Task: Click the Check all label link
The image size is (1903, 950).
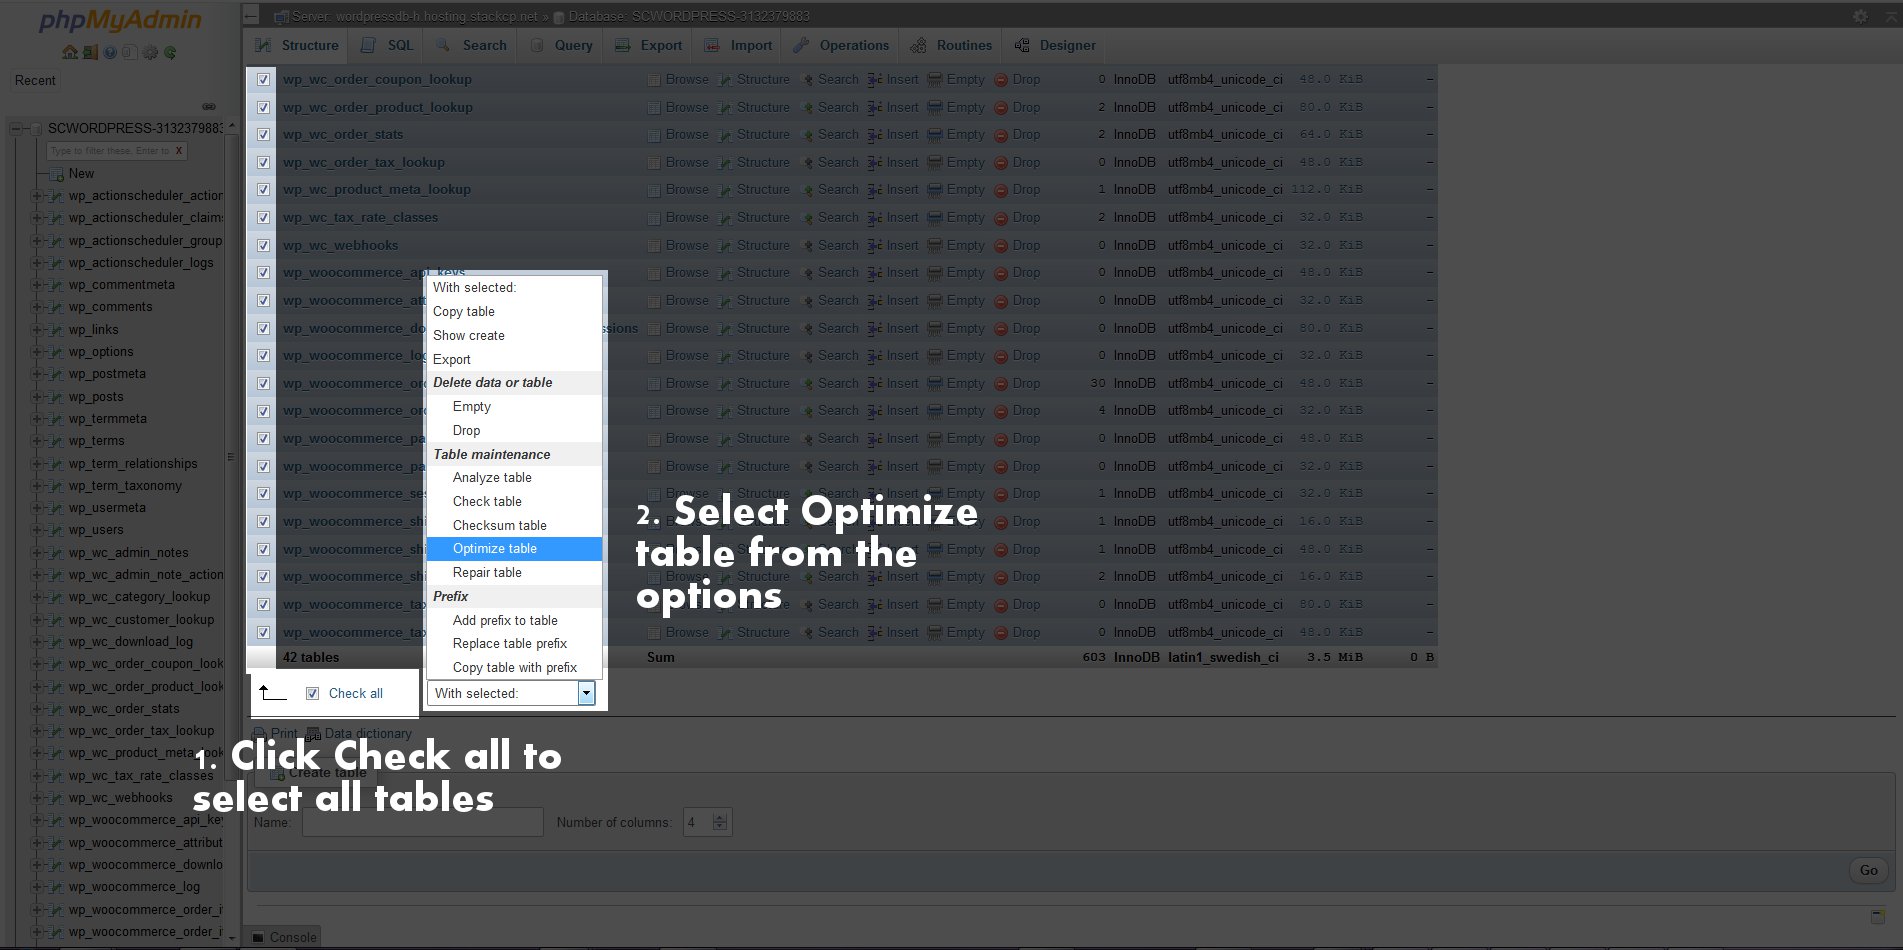Action: (356, 694)
